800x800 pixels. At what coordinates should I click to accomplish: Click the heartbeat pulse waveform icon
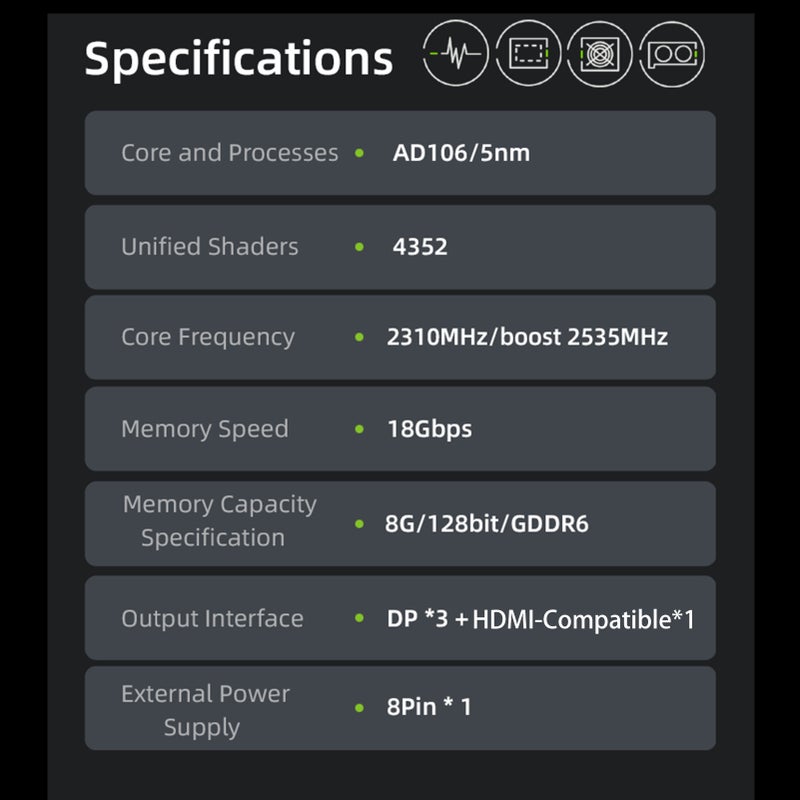click(456, 53)
